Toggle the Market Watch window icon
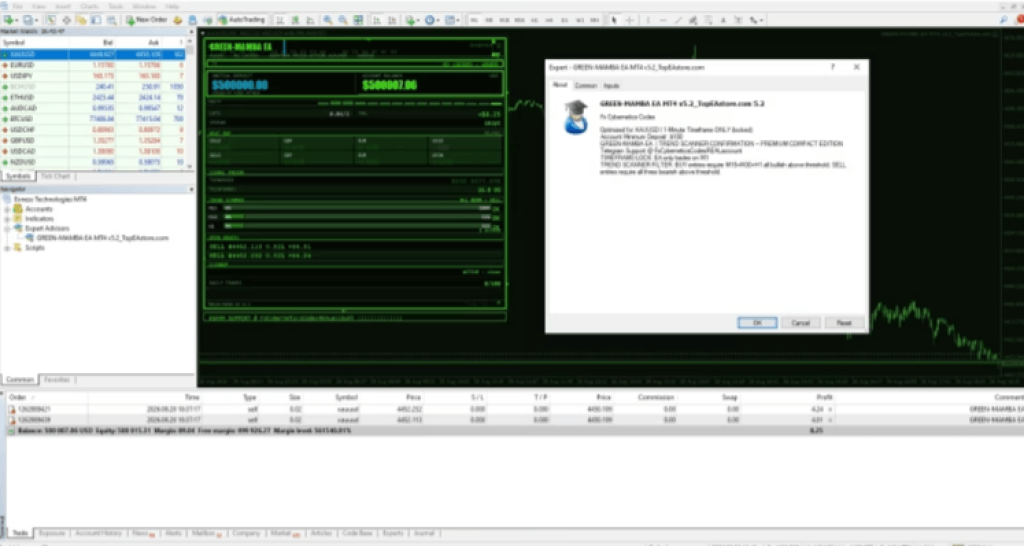 click(x=50, y=20)
